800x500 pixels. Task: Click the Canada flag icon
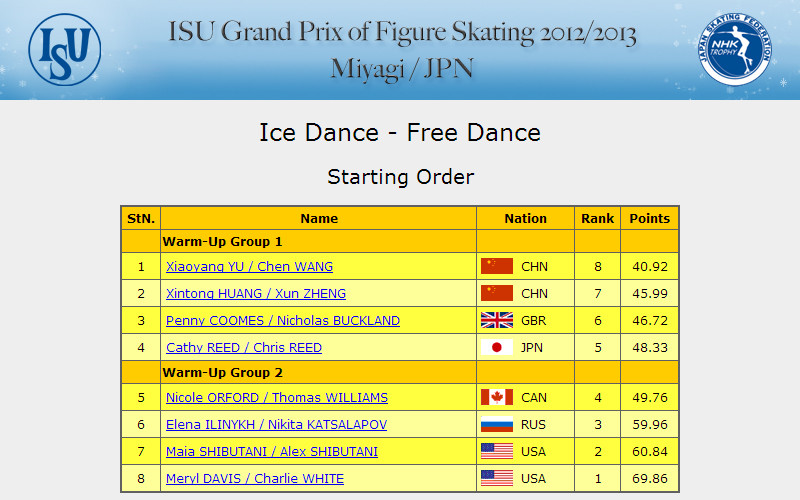[x=497, y=397]
